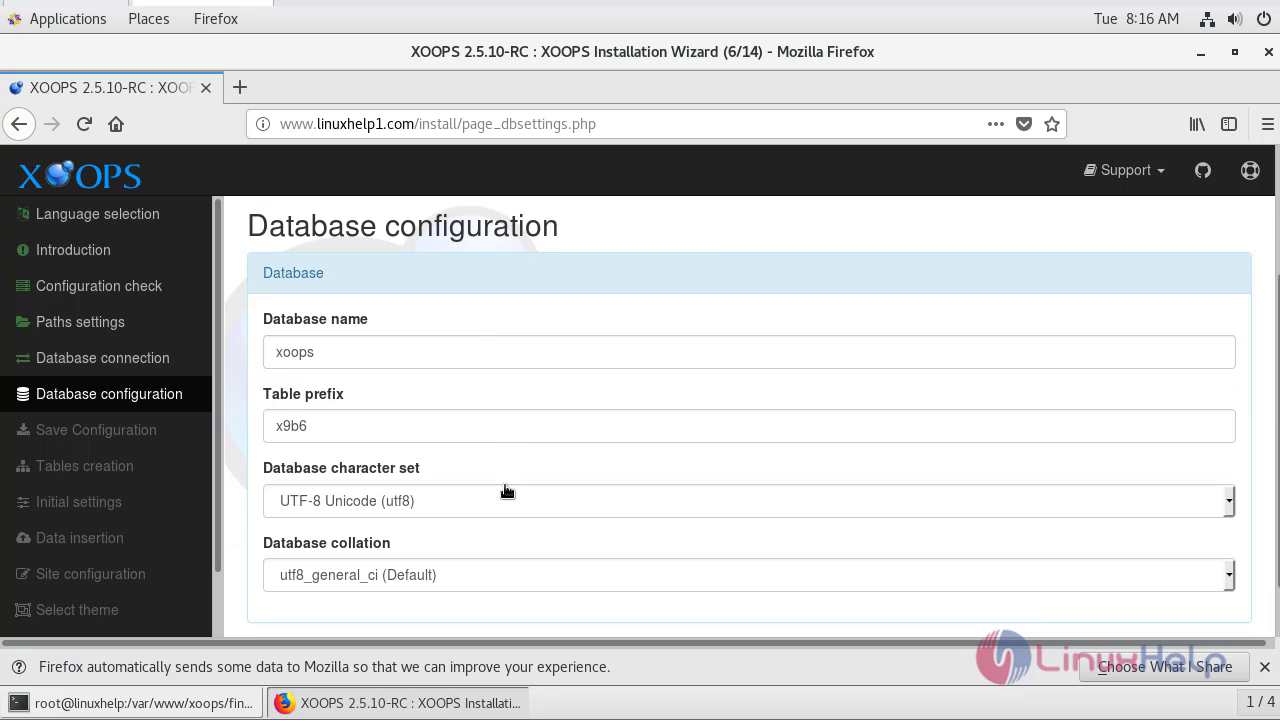The image size is (1280, 720).
Task: Open the Firefox hamburger menu
Action: pos(1267,124)
